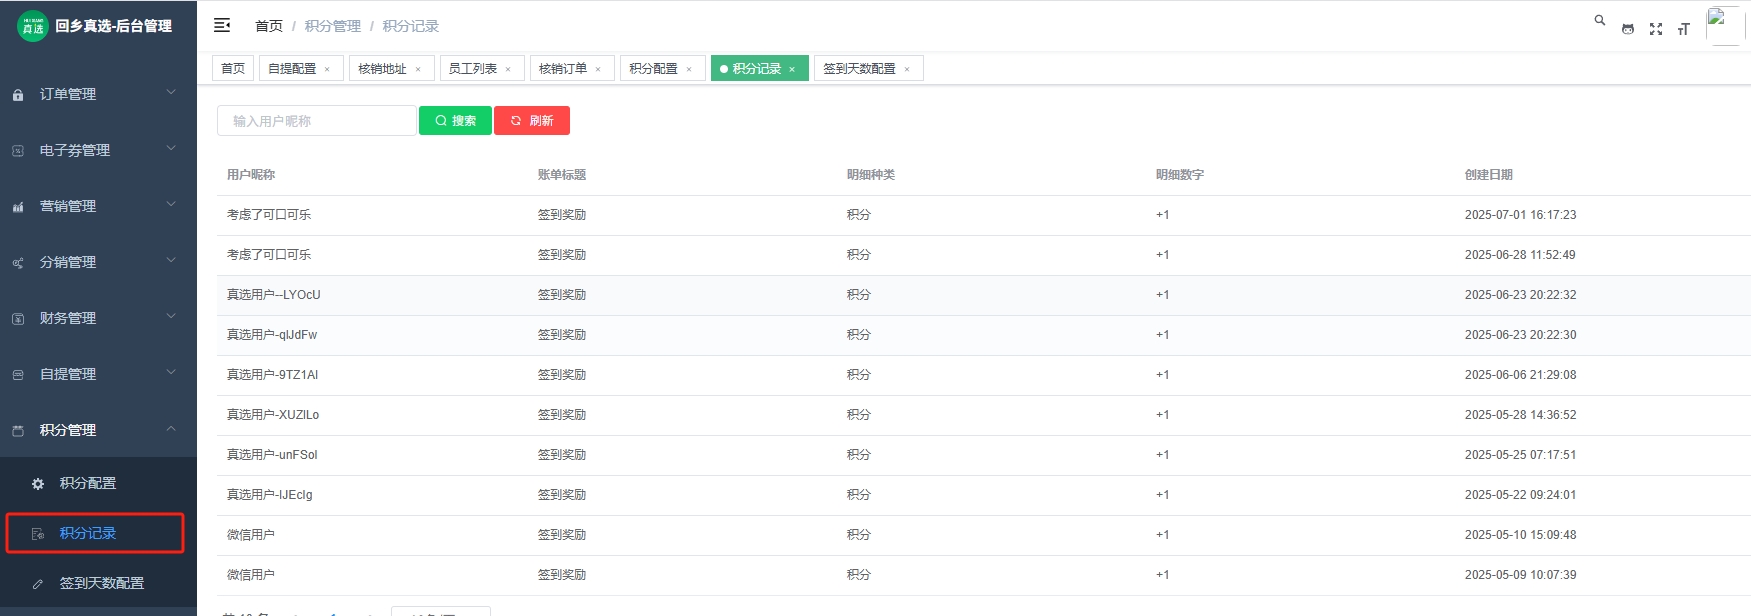Close the 积分配置 tab using x icon

click(x=689, y=69)
